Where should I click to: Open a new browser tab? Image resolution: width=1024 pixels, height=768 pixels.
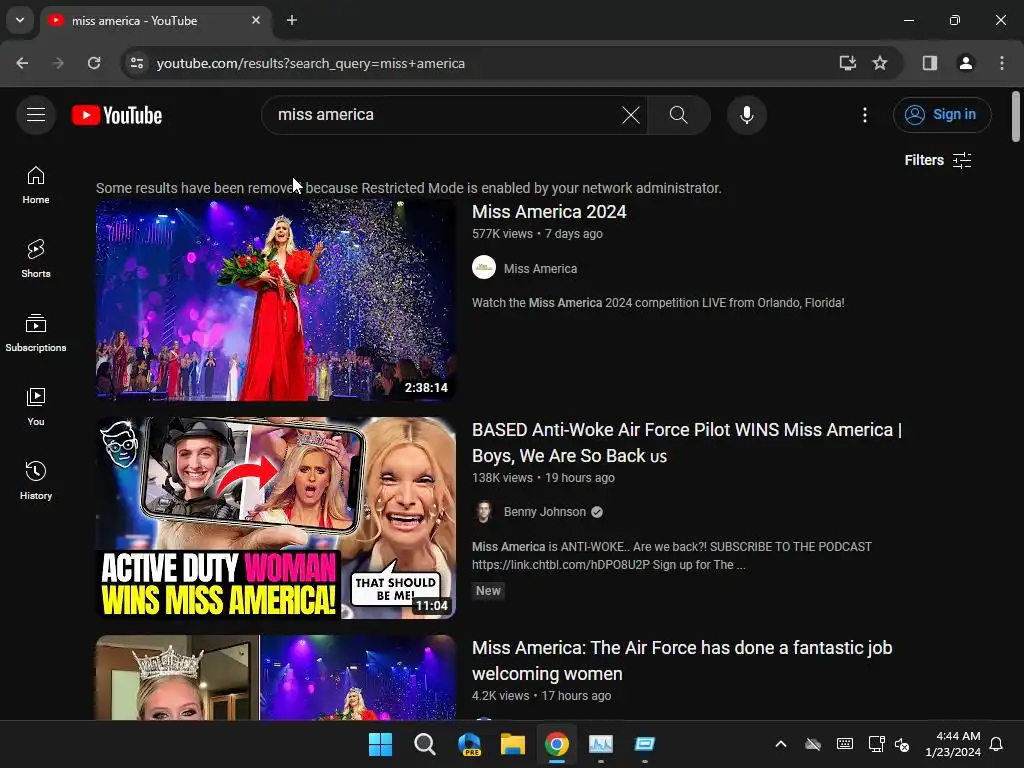(x=292, y=20)
